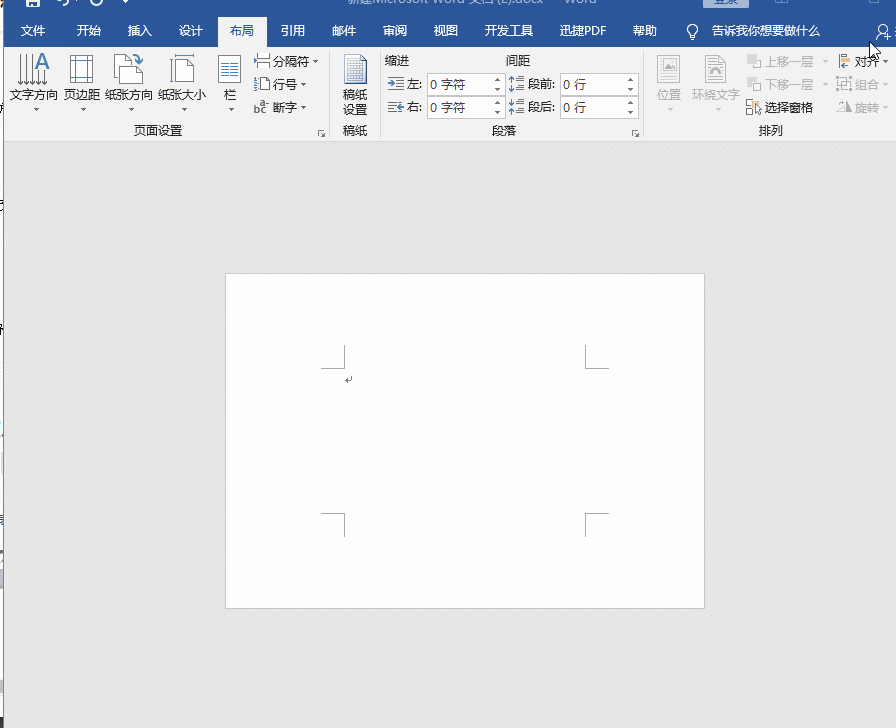The width and height of the screenshot is (896, 728).
Task: Set up columns using 栏
Action: [230, 80]
